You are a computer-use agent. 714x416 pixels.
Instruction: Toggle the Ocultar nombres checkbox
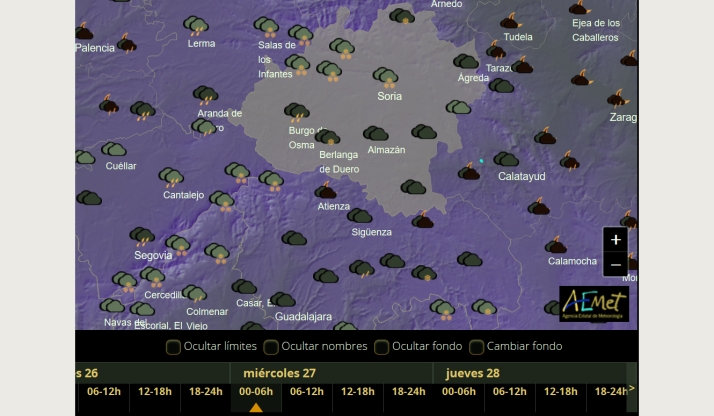pyautogui.click(x=271, y=347)
